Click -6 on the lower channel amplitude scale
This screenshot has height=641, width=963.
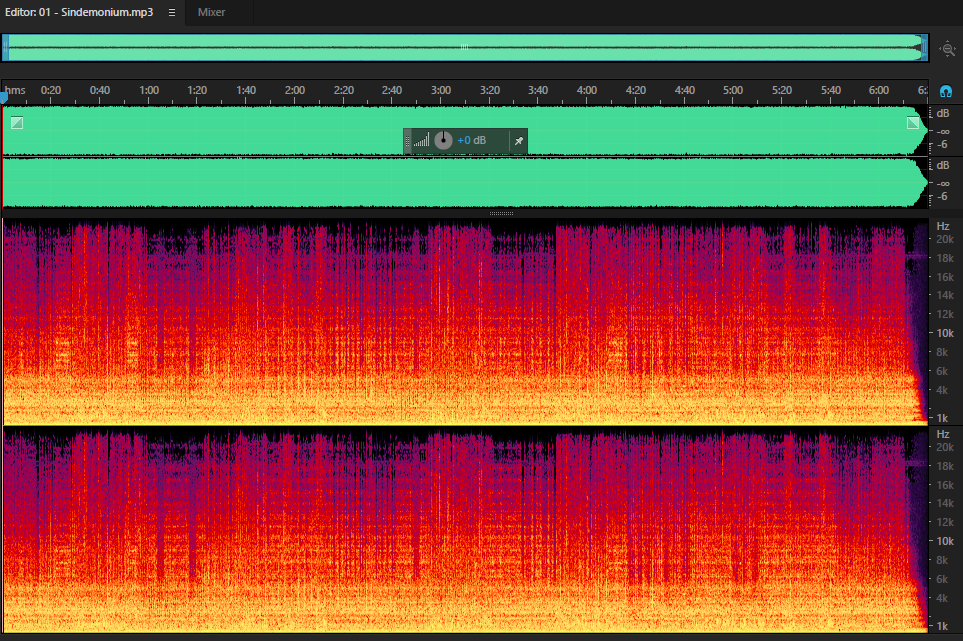pyautogui.click(x=942, y=197)
